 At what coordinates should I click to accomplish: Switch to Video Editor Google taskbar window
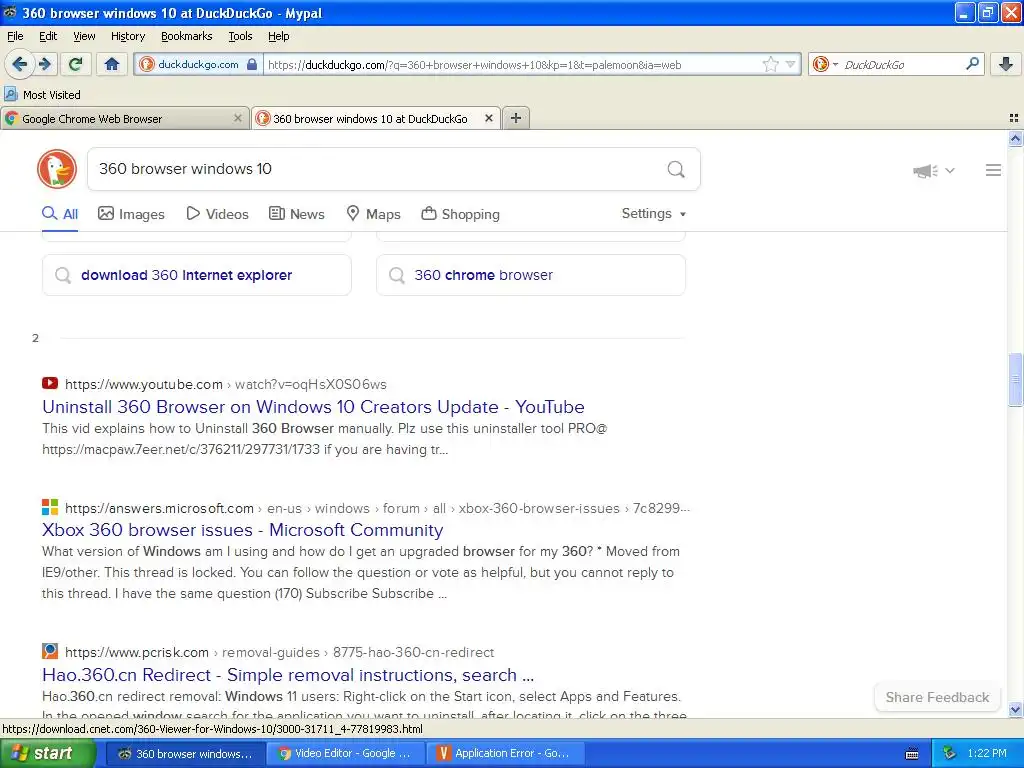346,753
